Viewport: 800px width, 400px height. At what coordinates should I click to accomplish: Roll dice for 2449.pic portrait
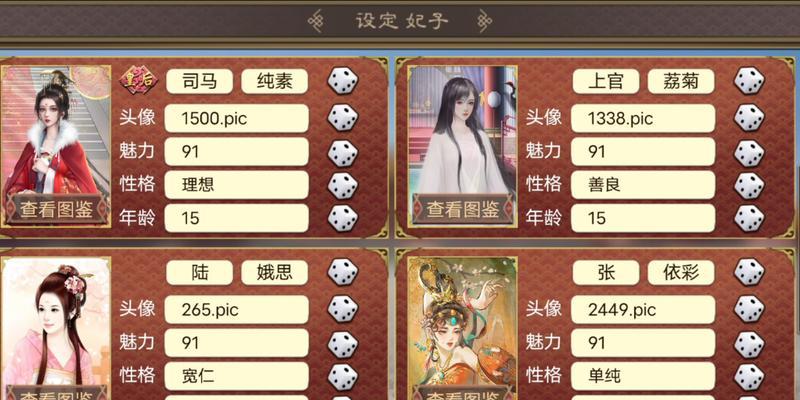click(x=749, y=309)
